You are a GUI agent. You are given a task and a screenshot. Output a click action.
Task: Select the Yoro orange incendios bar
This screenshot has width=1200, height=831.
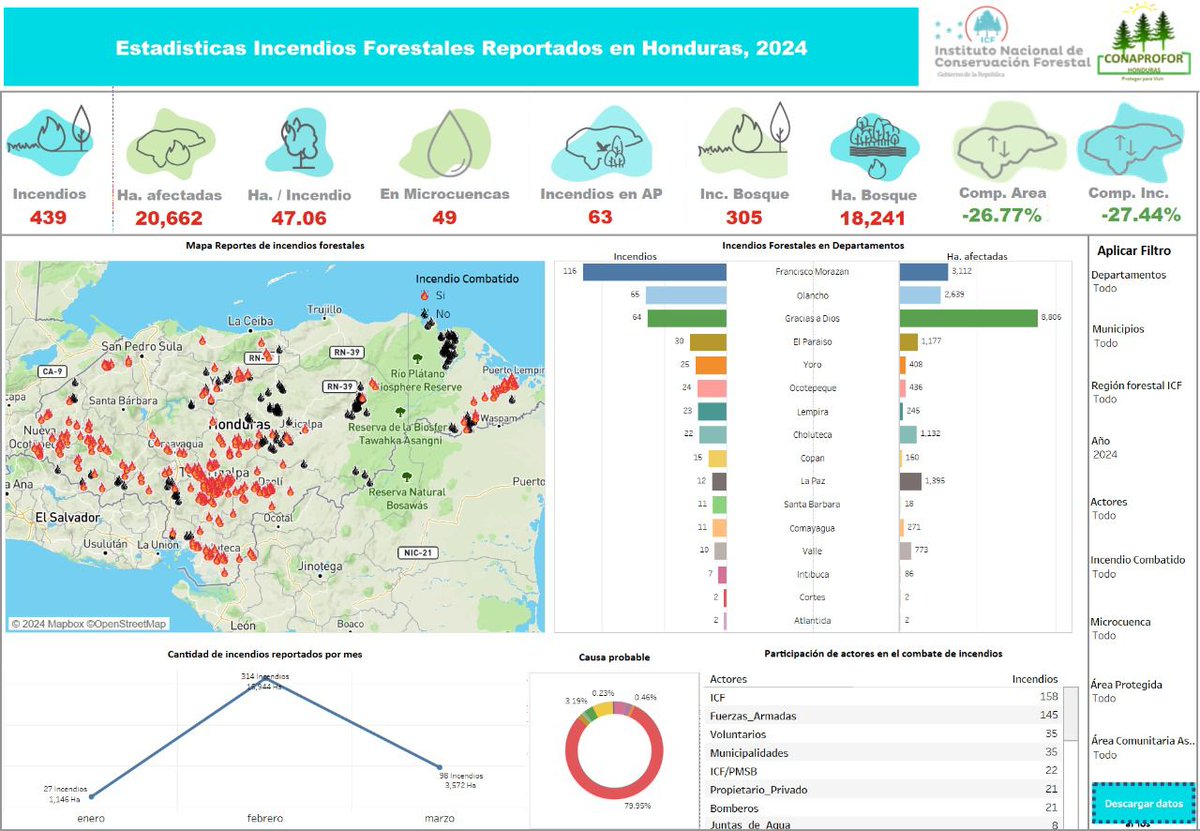click(x=711, y=365)
